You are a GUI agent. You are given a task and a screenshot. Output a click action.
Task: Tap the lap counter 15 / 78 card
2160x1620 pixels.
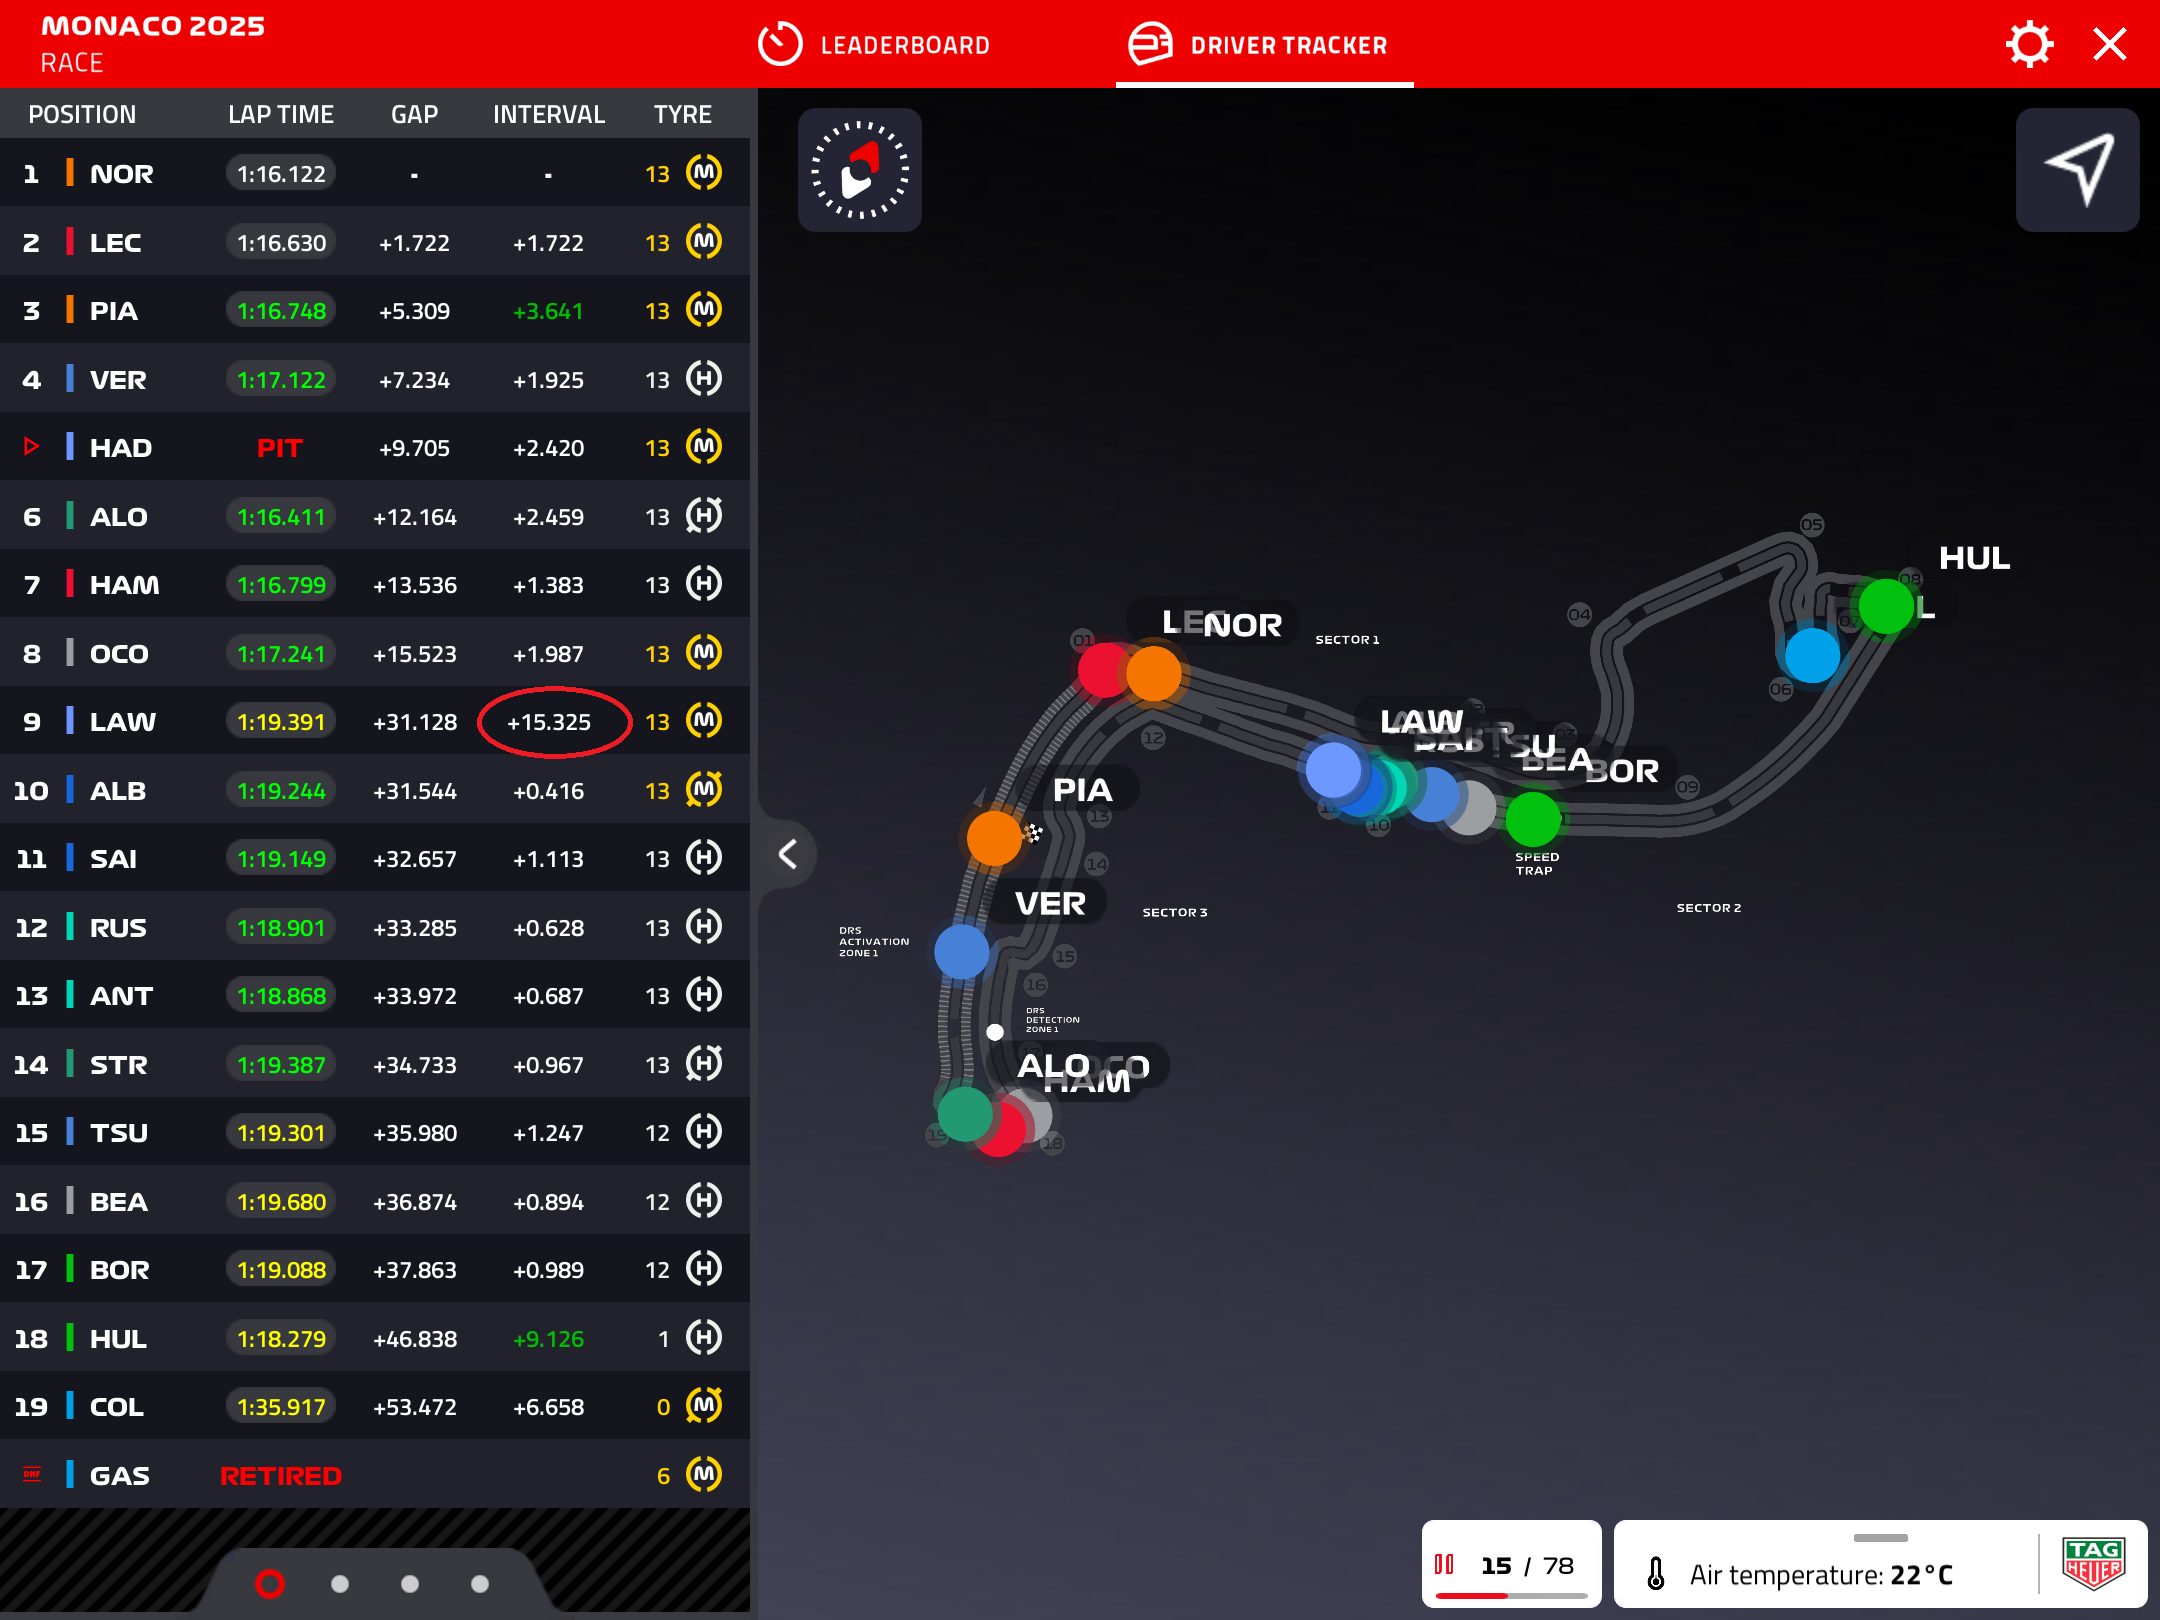[1511, 1564]
